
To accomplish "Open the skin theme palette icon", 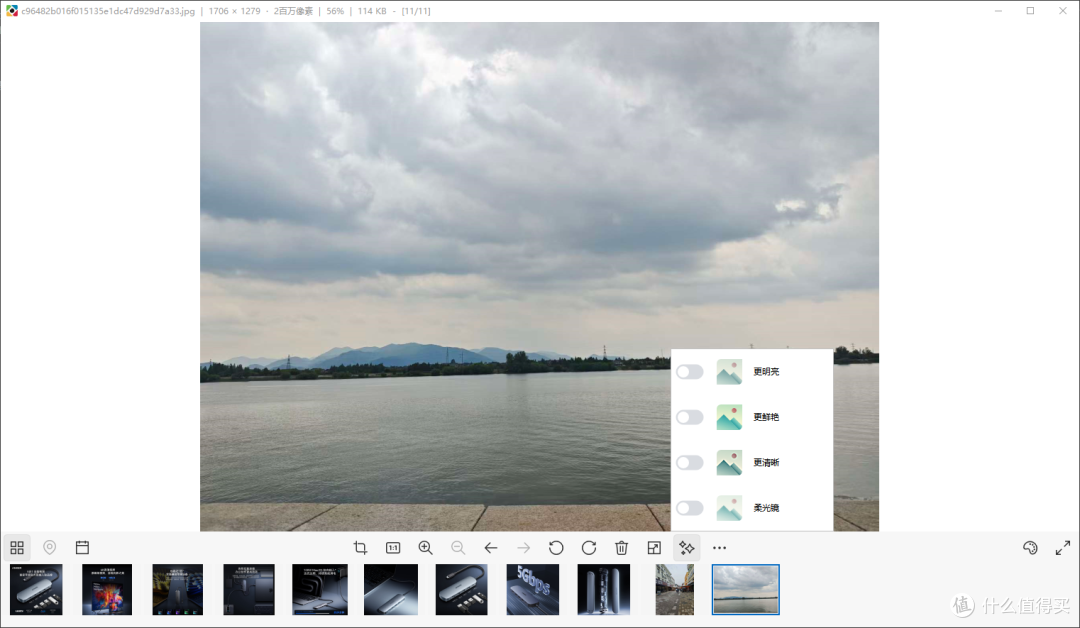I will (1030, 547).
